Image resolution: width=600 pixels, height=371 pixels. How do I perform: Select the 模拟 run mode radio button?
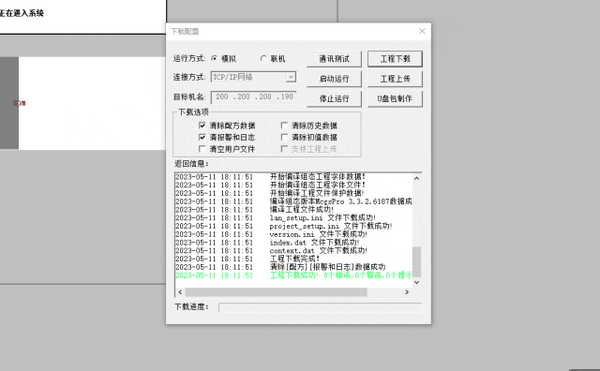[x=214, y=59]
